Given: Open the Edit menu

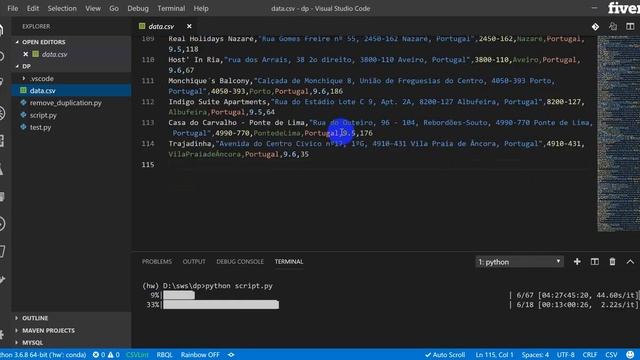Looking at the screenshot, I should click(x=33, y=8).
